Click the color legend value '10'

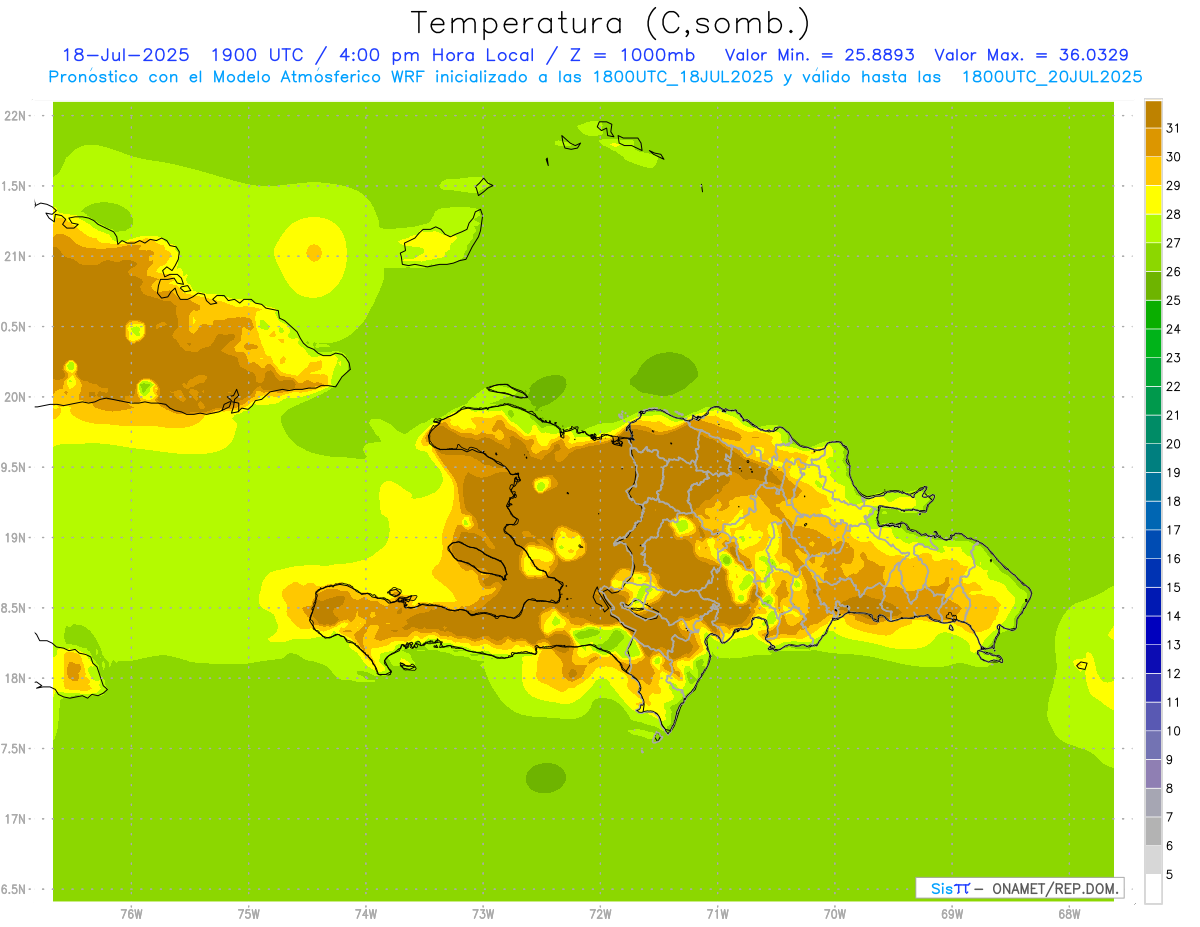pos(1173,731)
